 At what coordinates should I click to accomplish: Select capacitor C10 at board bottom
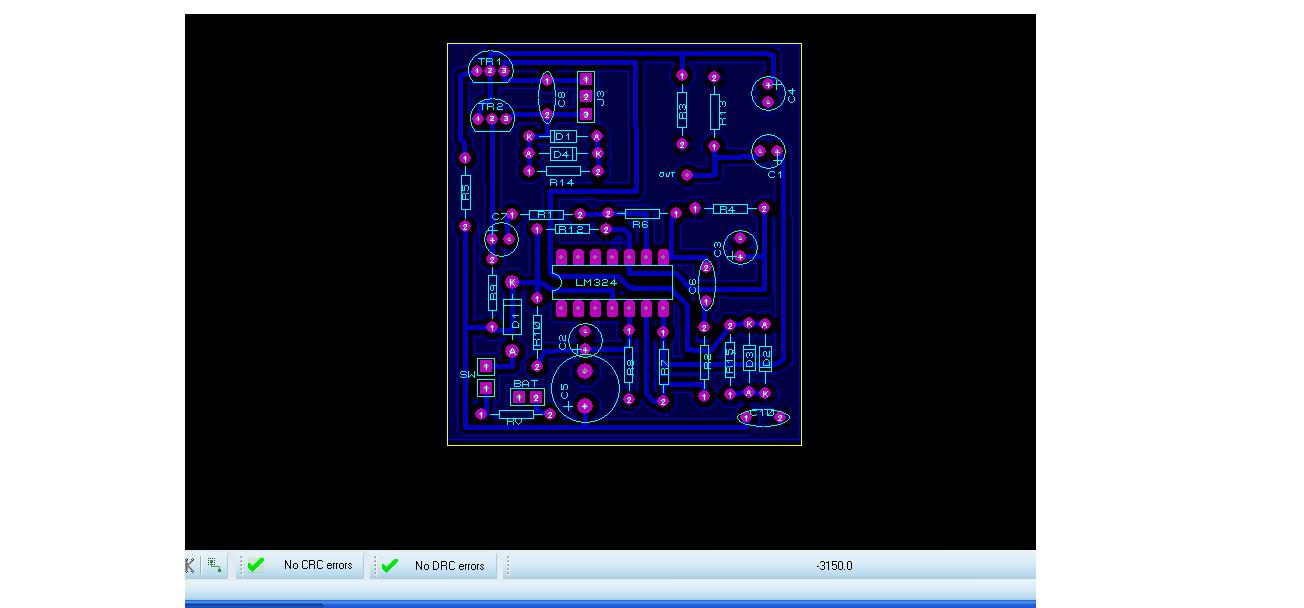coord(764,417)
